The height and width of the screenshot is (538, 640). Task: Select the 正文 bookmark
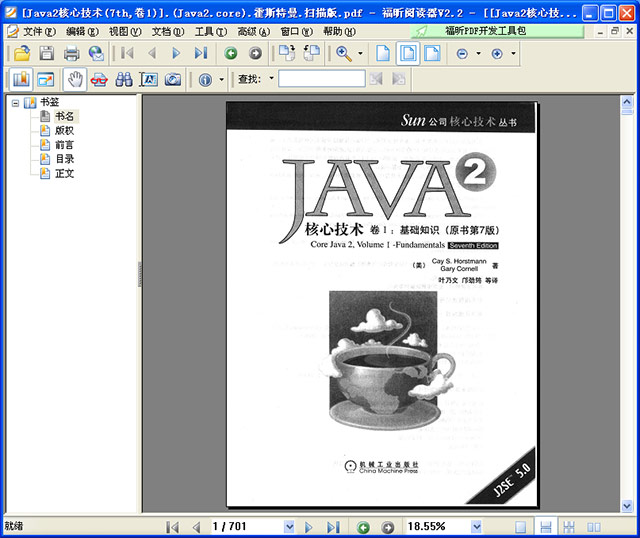pos(64,173)
